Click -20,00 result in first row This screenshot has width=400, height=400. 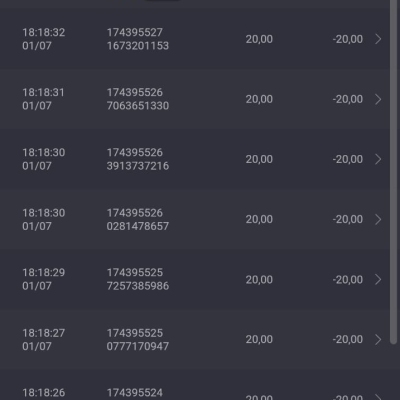(348, 39)
